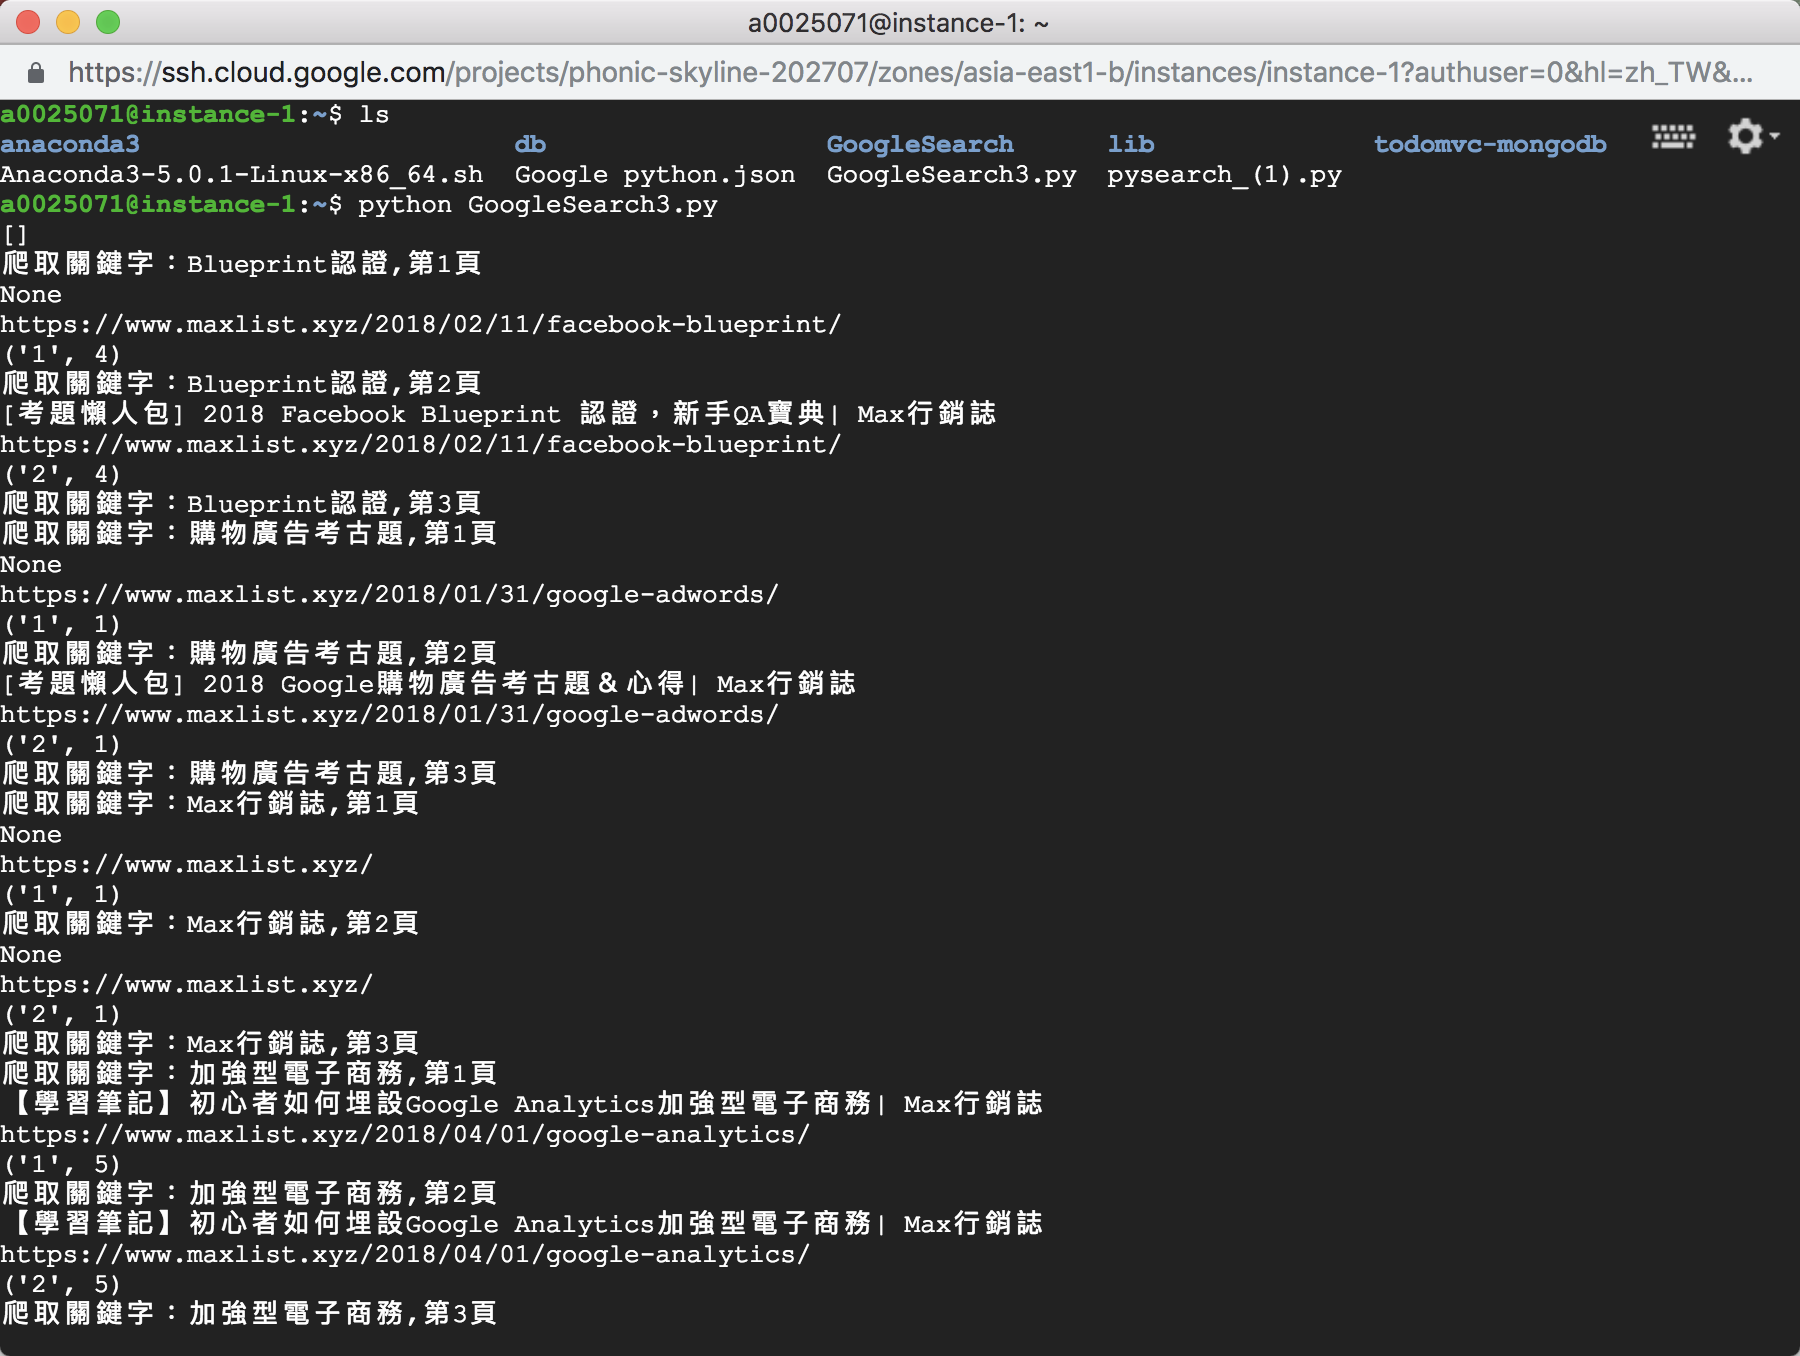Screen dimensions: 1800x1356
Task: Click the 2018 Facebook Blueprint 認證 title line
Action: tap(498, 414)
